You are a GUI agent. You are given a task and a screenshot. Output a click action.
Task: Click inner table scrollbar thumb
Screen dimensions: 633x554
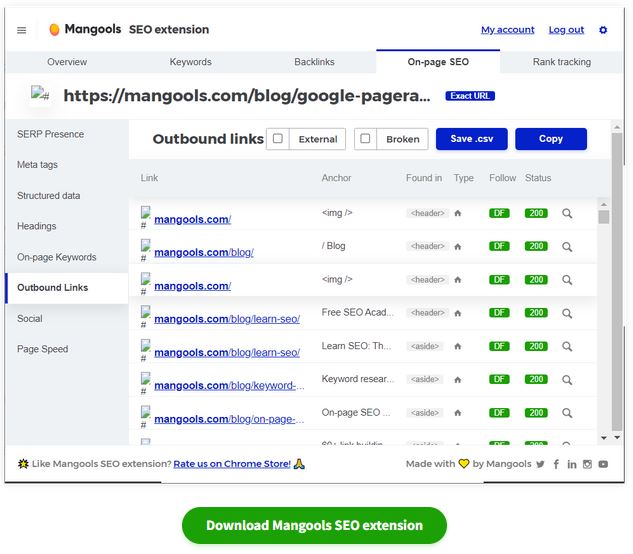point(604,217)
